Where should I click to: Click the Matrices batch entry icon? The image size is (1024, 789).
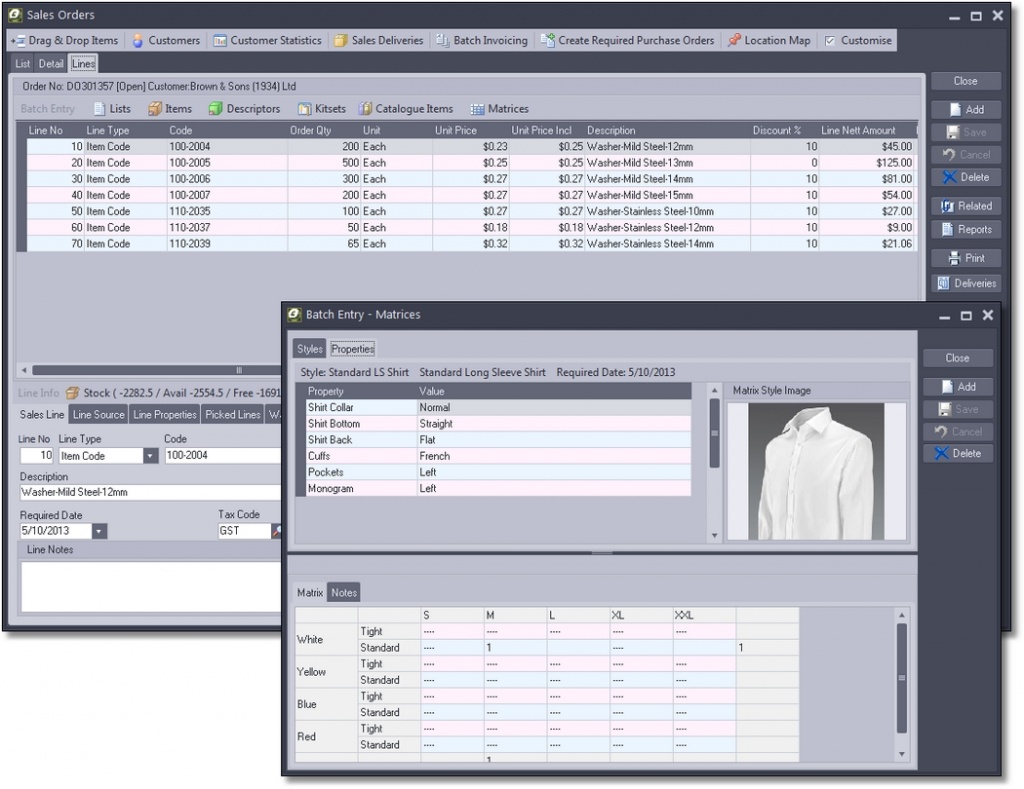tap(478, 109)
